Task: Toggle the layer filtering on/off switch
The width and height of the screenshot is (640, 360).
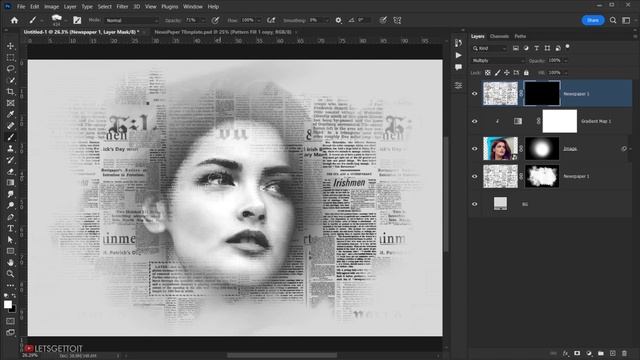Action: click(x=567, y=47)
